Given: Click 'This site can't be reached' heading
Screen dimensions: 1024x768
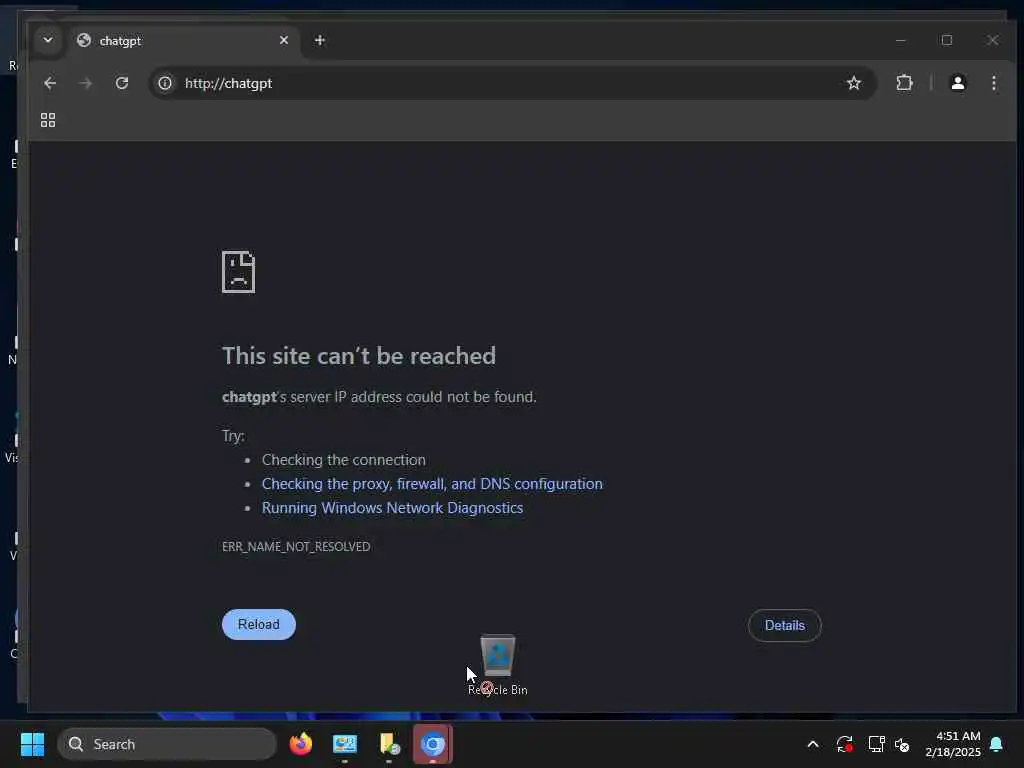Looking at the screenshot, I should pyautogui.click(x=359, y=356).
